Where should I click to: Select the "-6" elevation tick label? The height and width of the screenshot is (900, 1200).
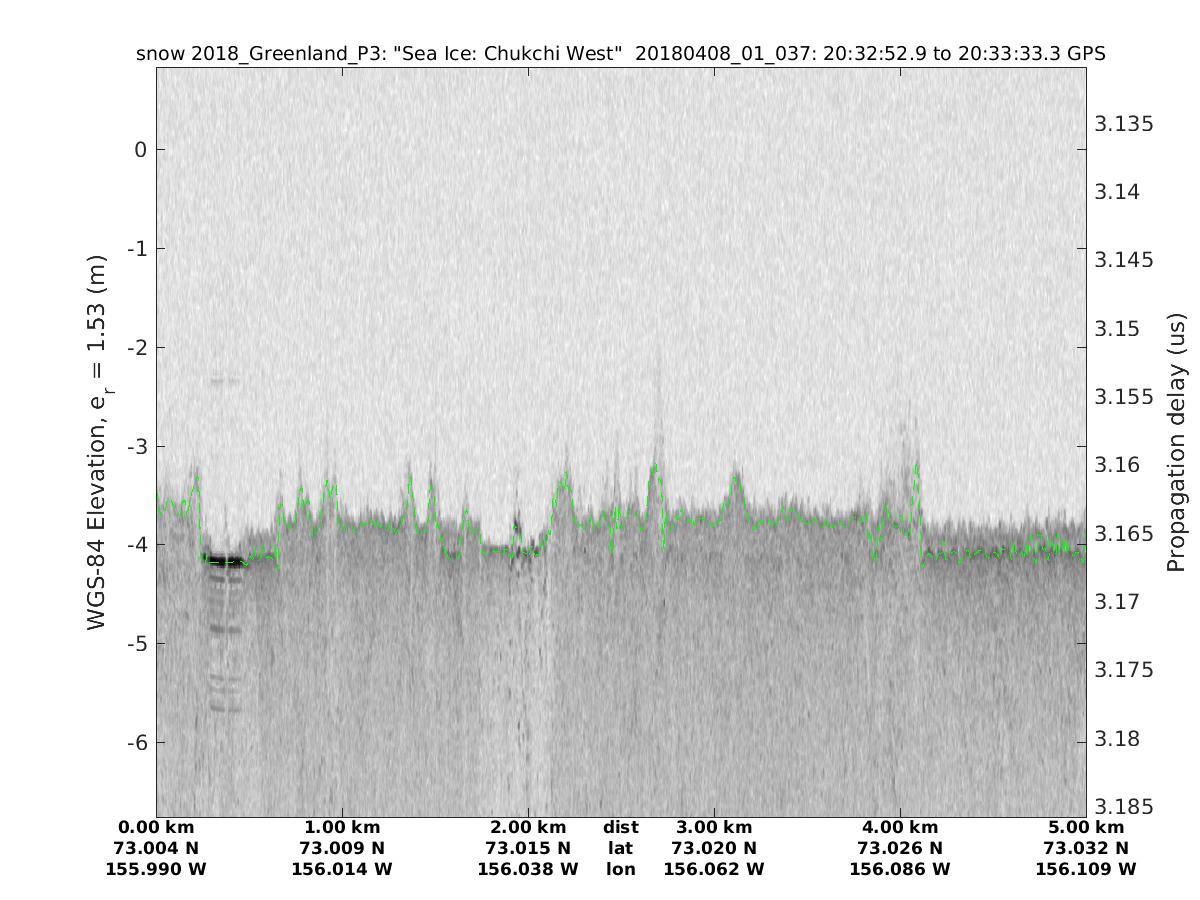tap(136, 742)
